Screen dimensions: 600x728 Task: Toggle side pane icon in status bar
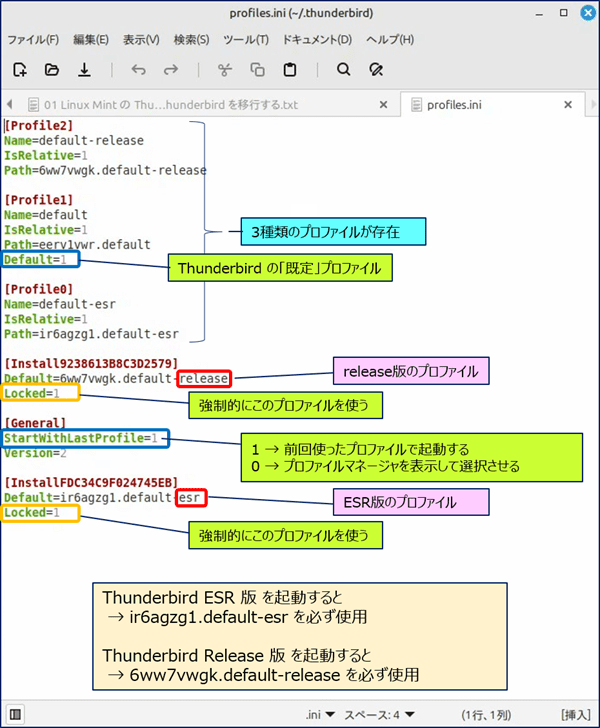click(x=15, y=714)
